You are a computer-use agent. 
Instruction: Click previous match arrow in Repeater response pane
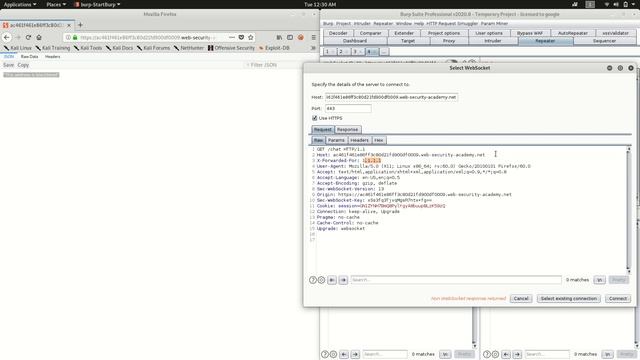[x=506, y=354]
